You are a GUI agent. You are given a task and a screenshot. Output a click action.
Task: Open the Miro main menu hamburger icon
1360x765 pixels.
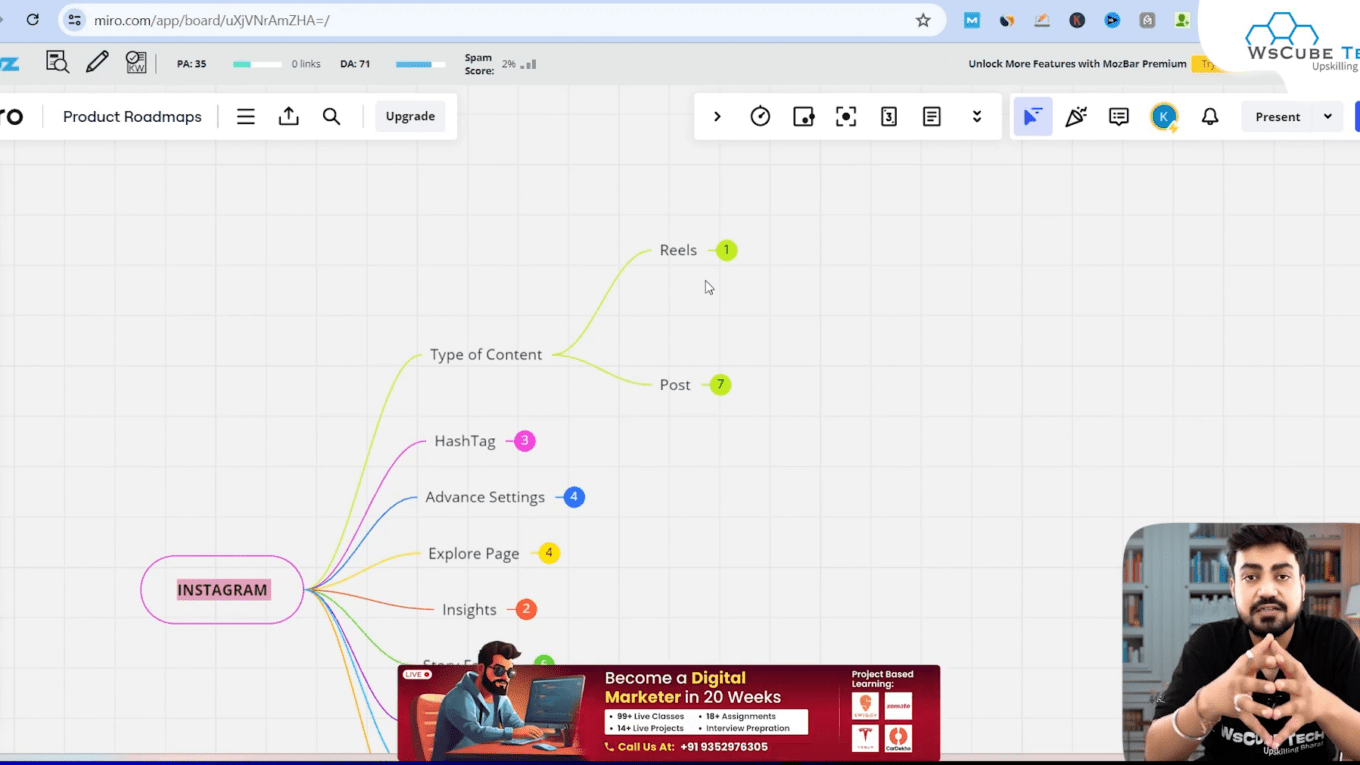point(245,117)
